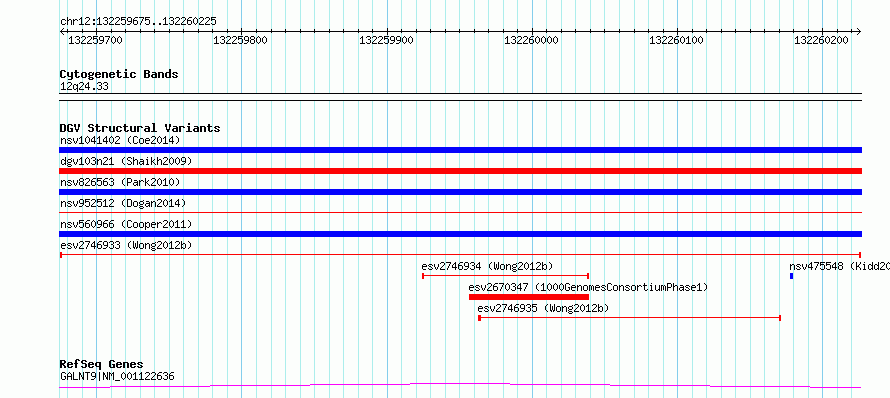Collapse the DGV Structural Variants heading
The width and height of the screenshot is (890, 398).
pos(140,128)
